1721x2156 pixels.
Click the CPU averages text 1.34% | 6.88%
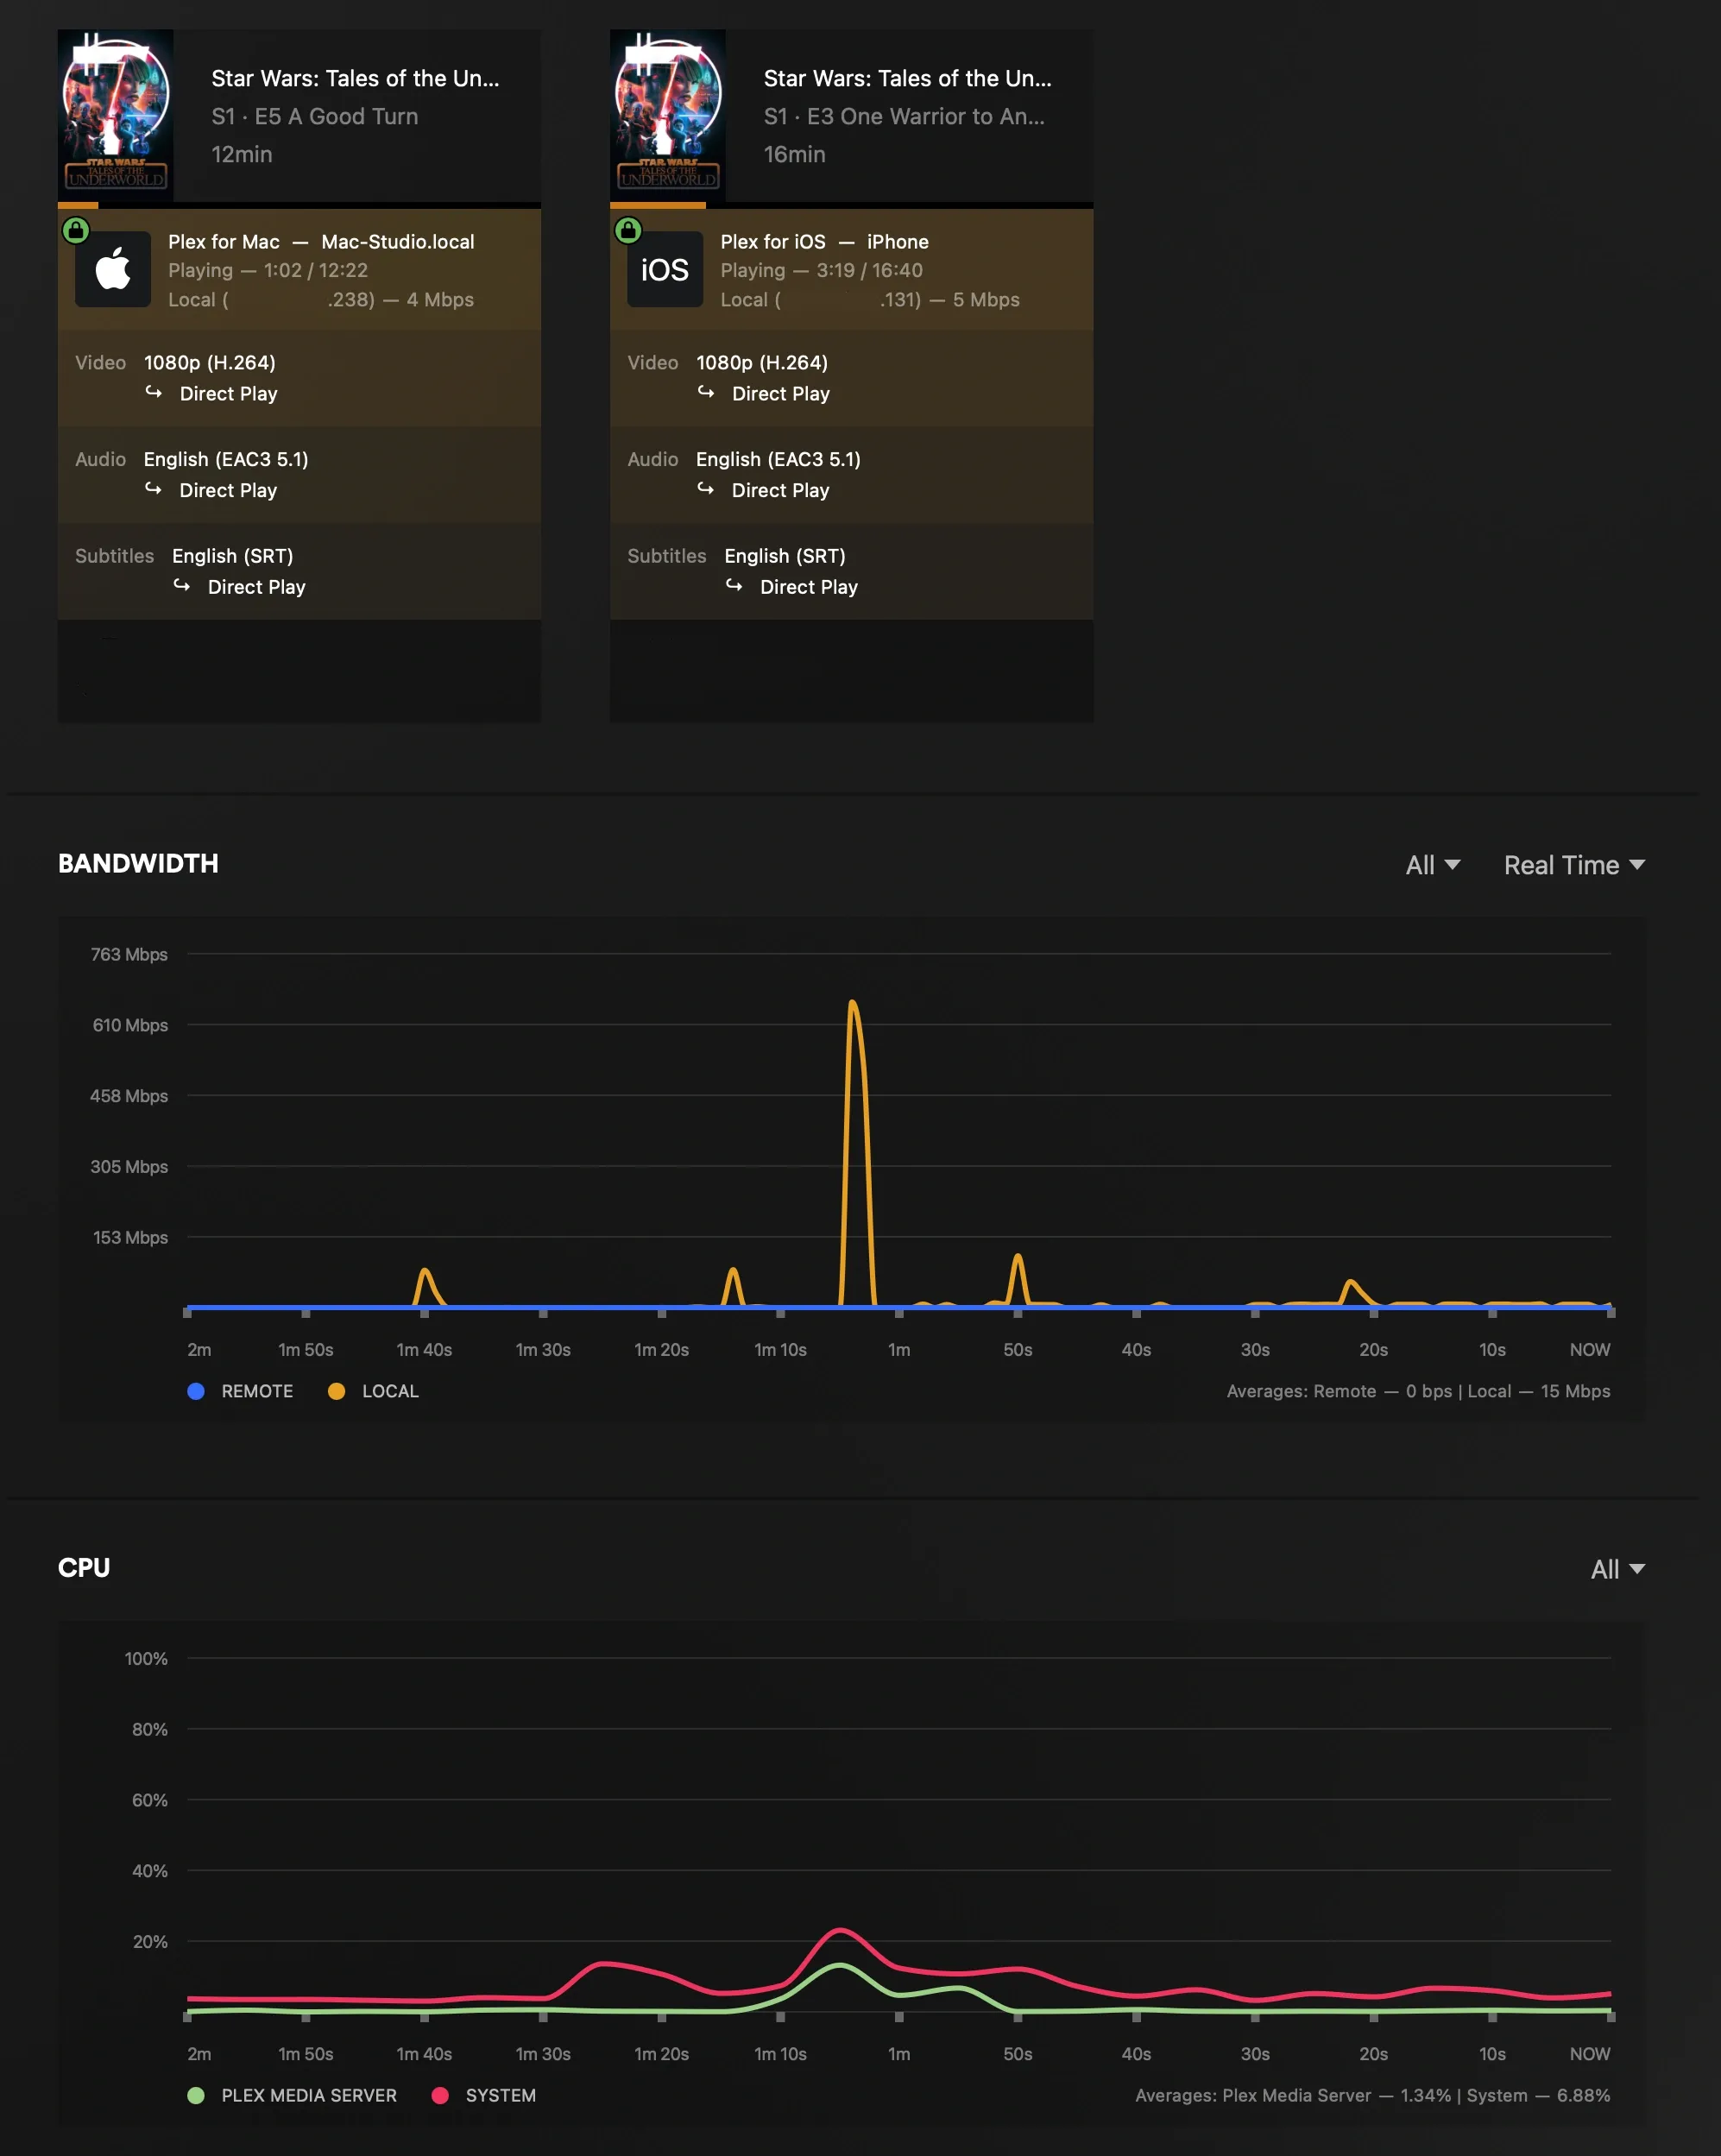1372,2095
